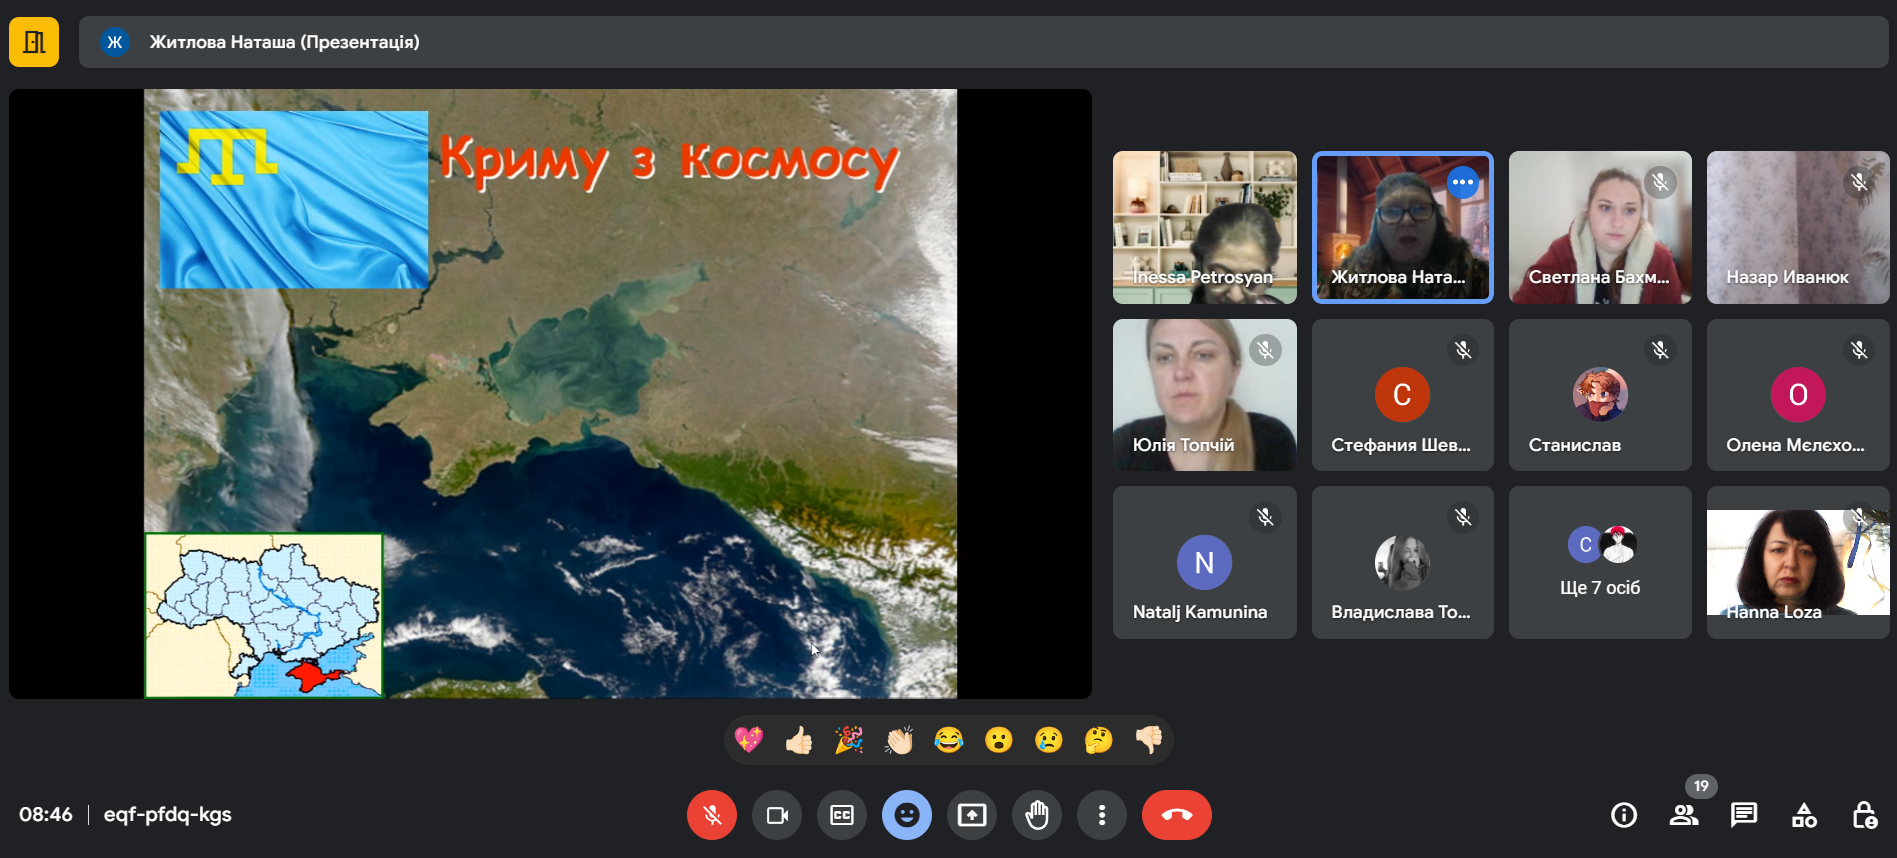Select the Hanna Loza video tile
This screenshot has height=858, width=1897.
pyautogui.click(x=1797, y=563)
